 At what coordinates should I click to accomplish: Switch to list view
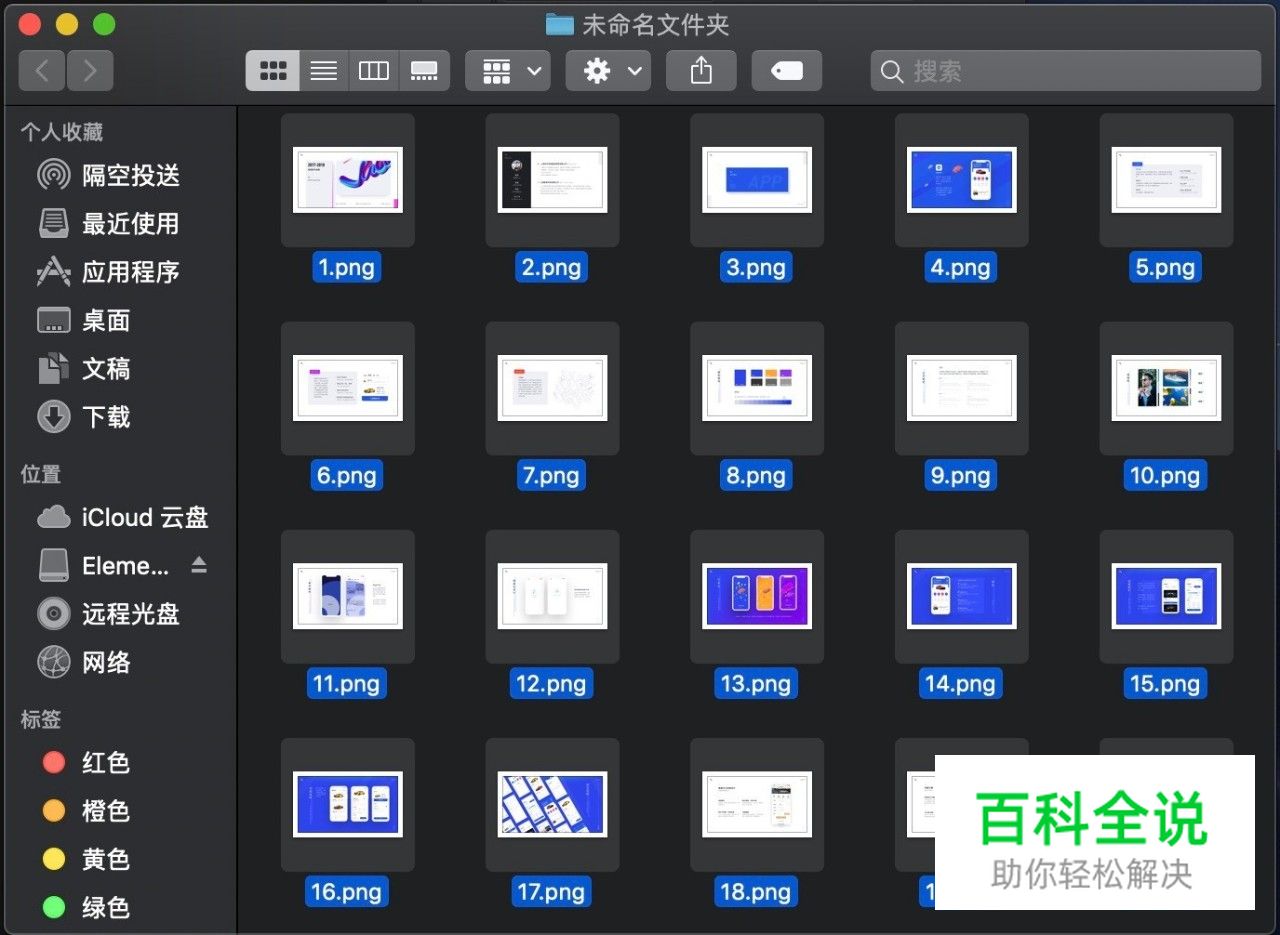[x=322, y=70]
